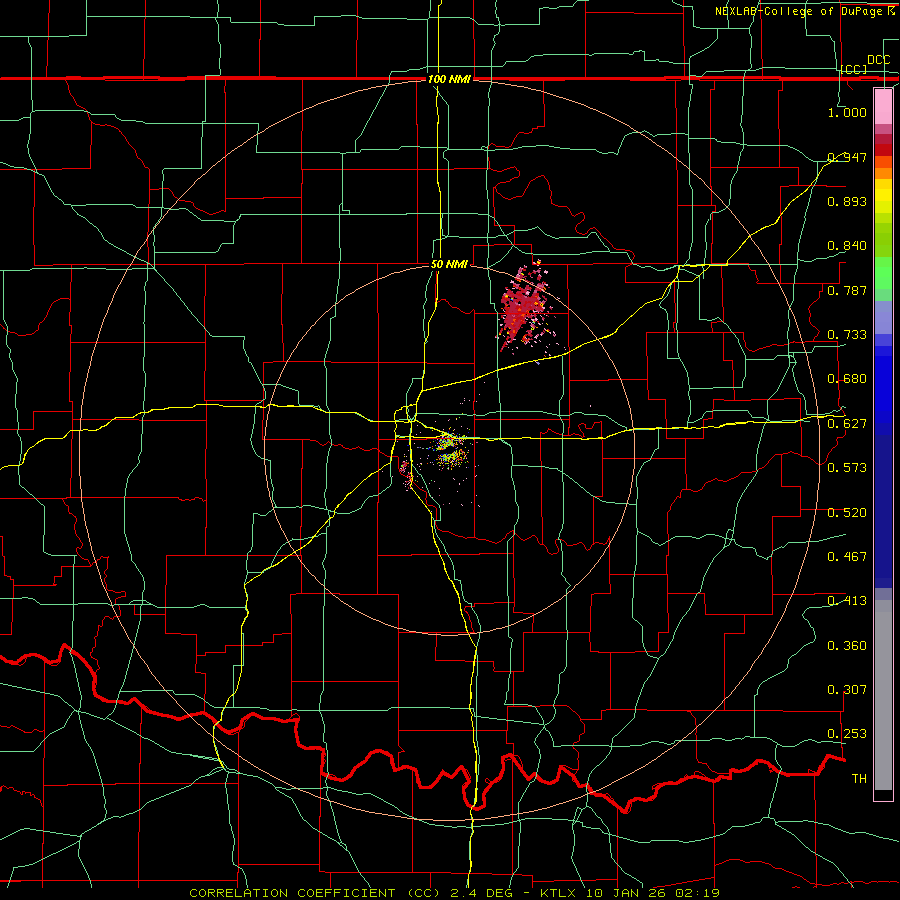
Task: Click the 0.520 scale value
Action: tap(847, 513)
